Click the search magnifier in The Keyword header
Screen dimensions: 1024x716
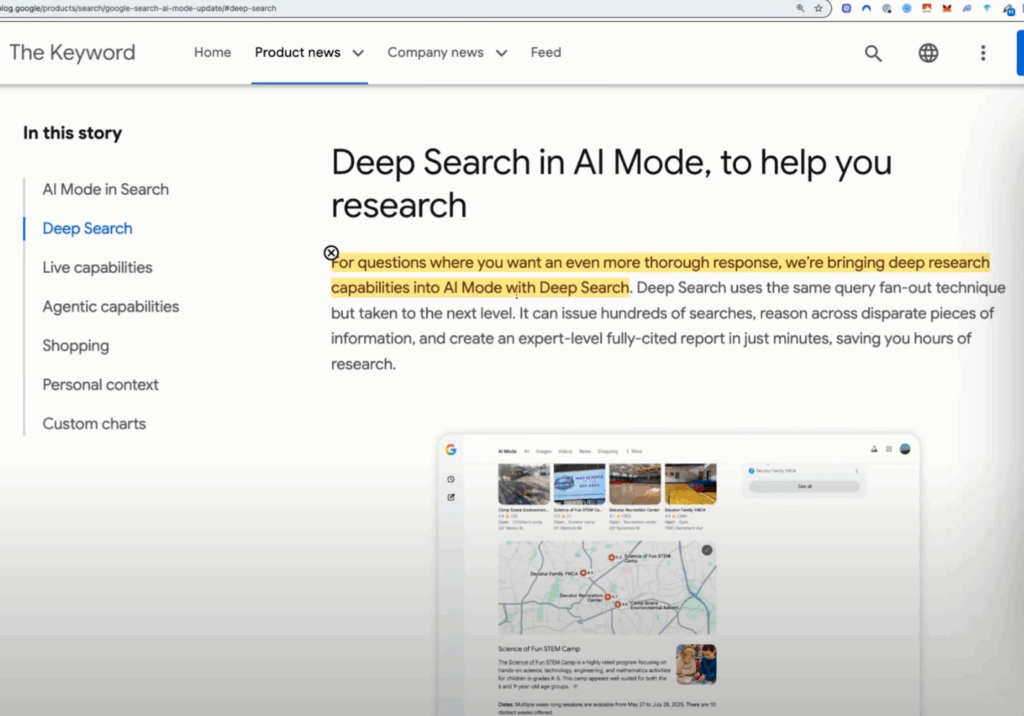873,53
